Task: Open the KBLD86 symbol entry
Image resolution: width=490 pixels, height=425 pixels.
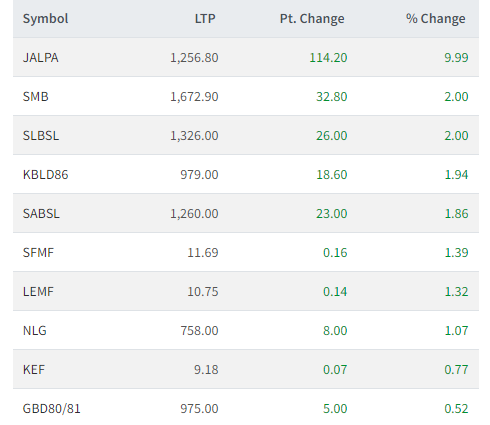Action: pos(45,175)
